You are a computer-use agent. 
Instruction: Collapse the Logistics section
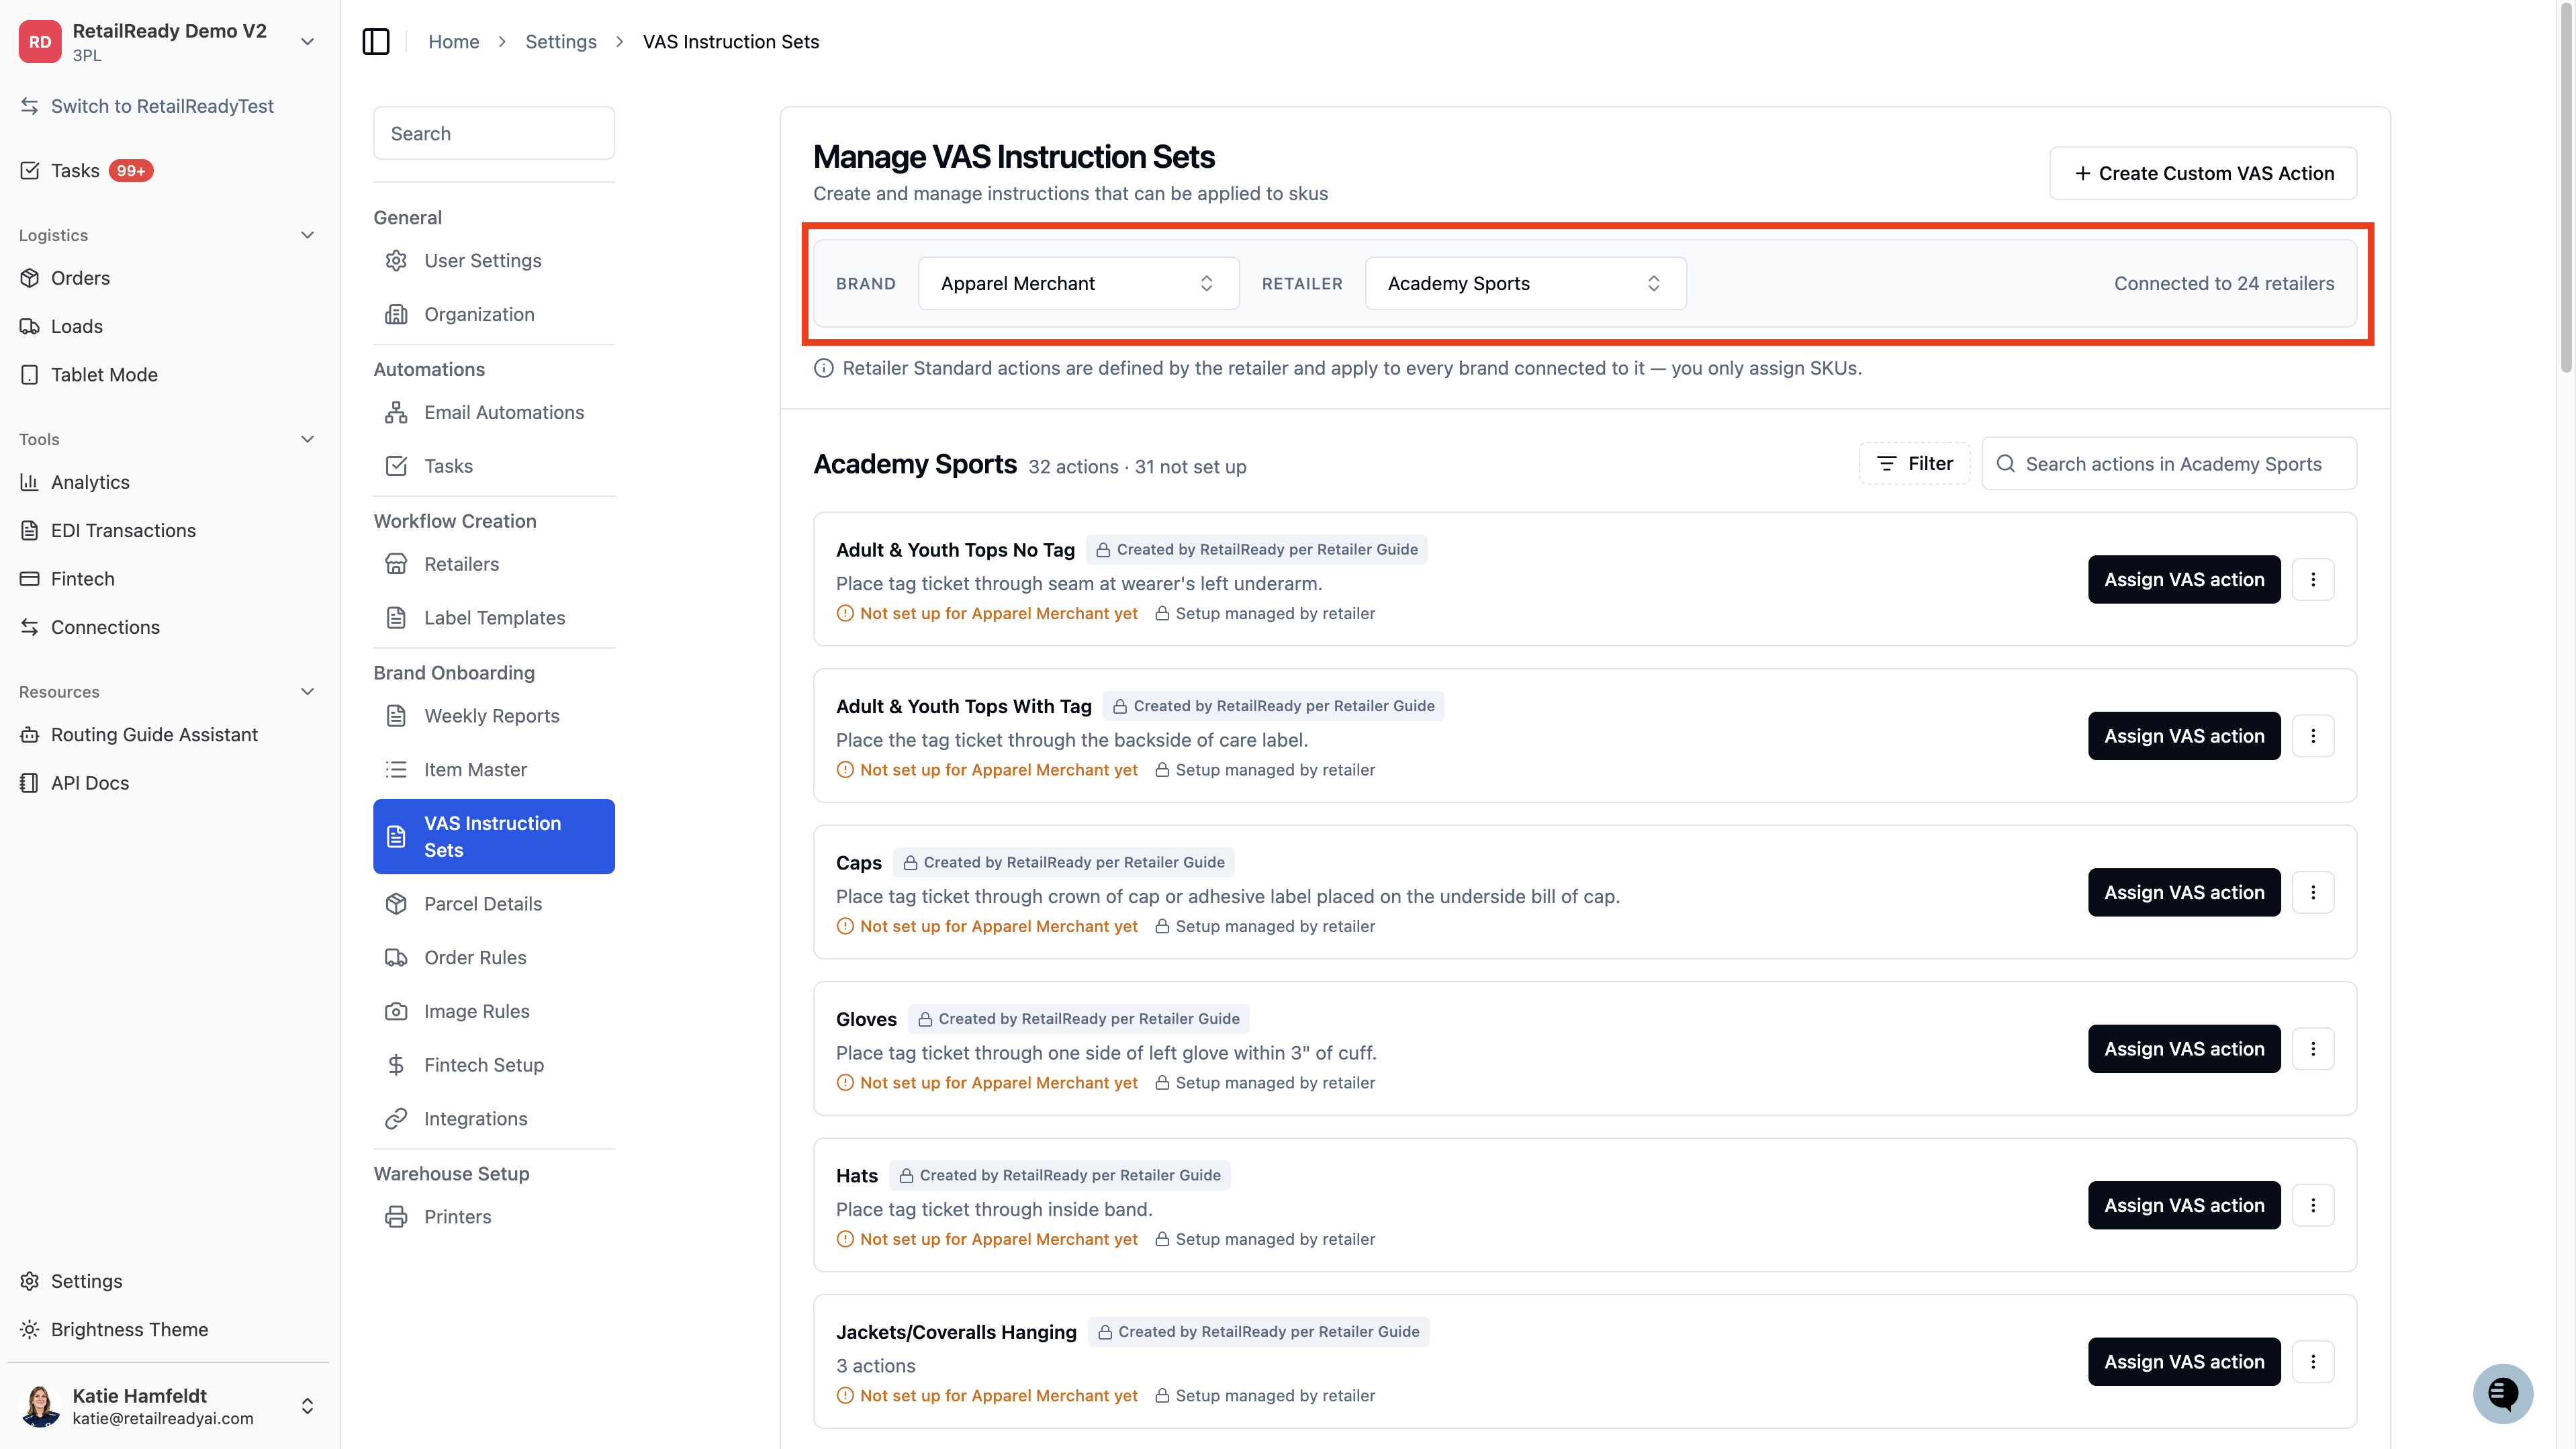307,235
